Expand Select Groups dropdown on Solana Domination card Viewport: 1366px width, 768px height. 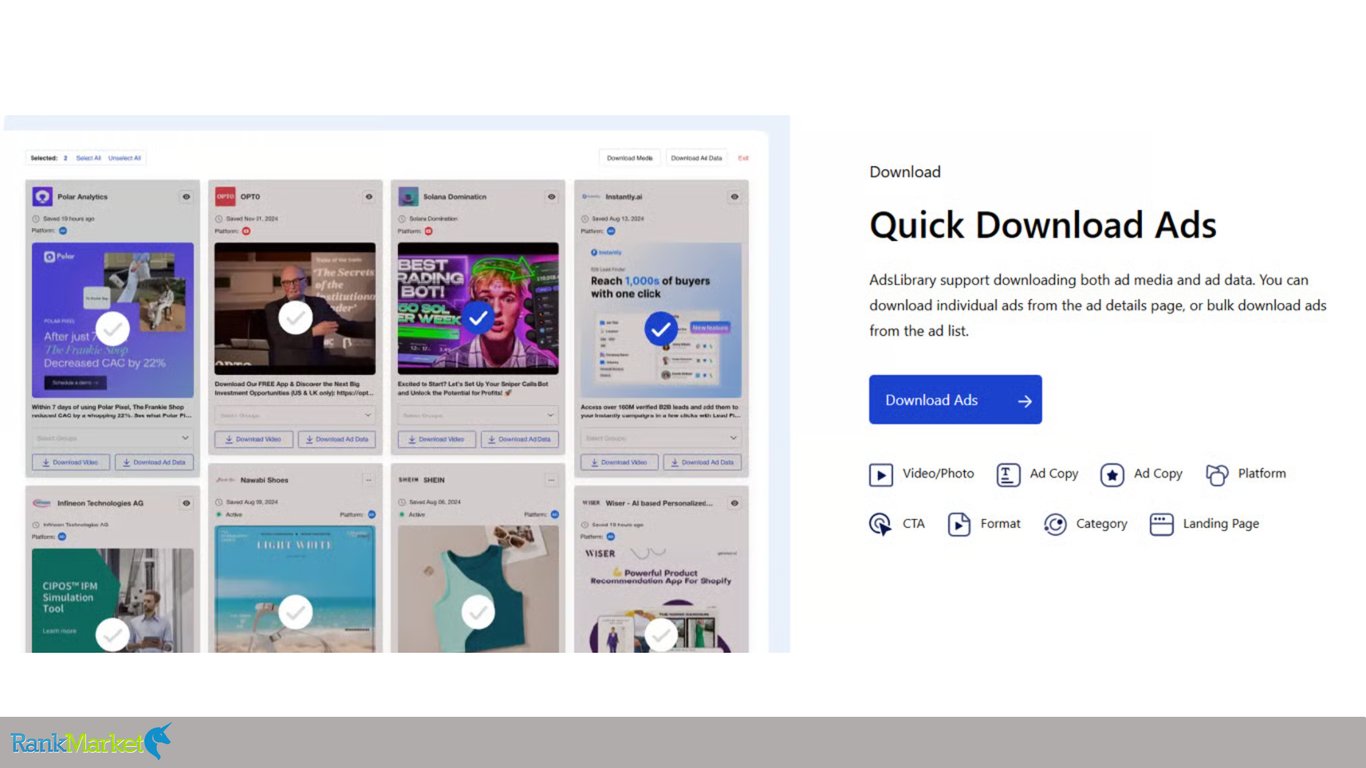click(x=478, y=415)
